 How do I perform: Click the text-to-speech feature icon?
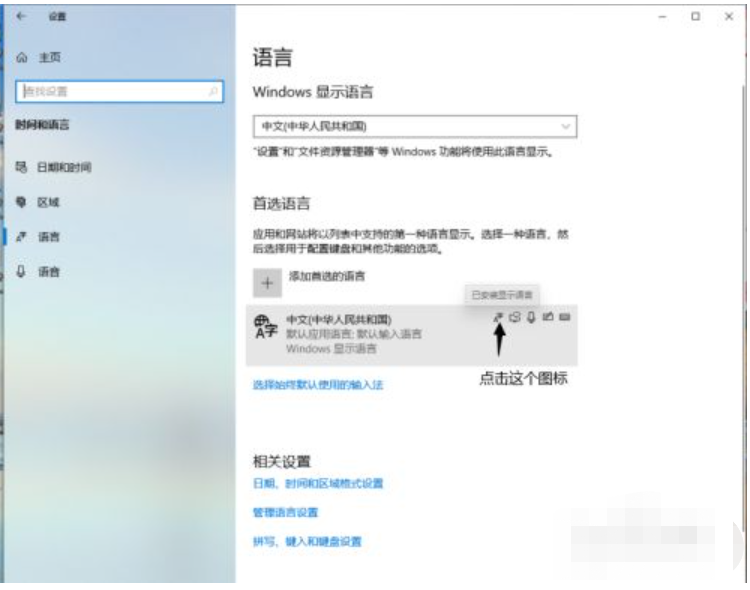pos(515,317)
